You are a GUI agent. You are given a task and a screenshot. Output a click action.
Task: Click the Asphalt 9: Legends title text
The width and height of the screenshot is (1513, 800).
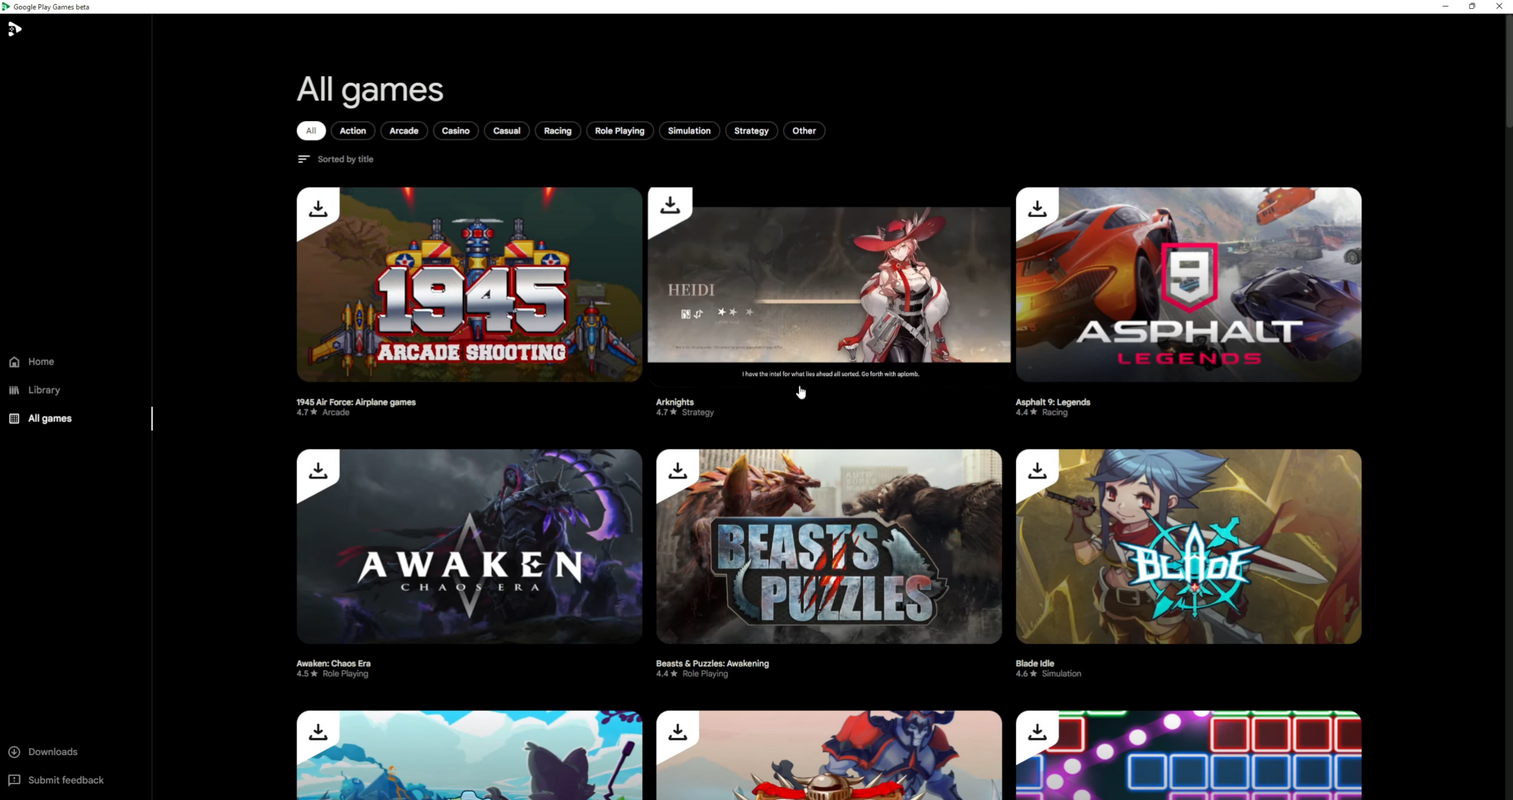(1053, 402)
